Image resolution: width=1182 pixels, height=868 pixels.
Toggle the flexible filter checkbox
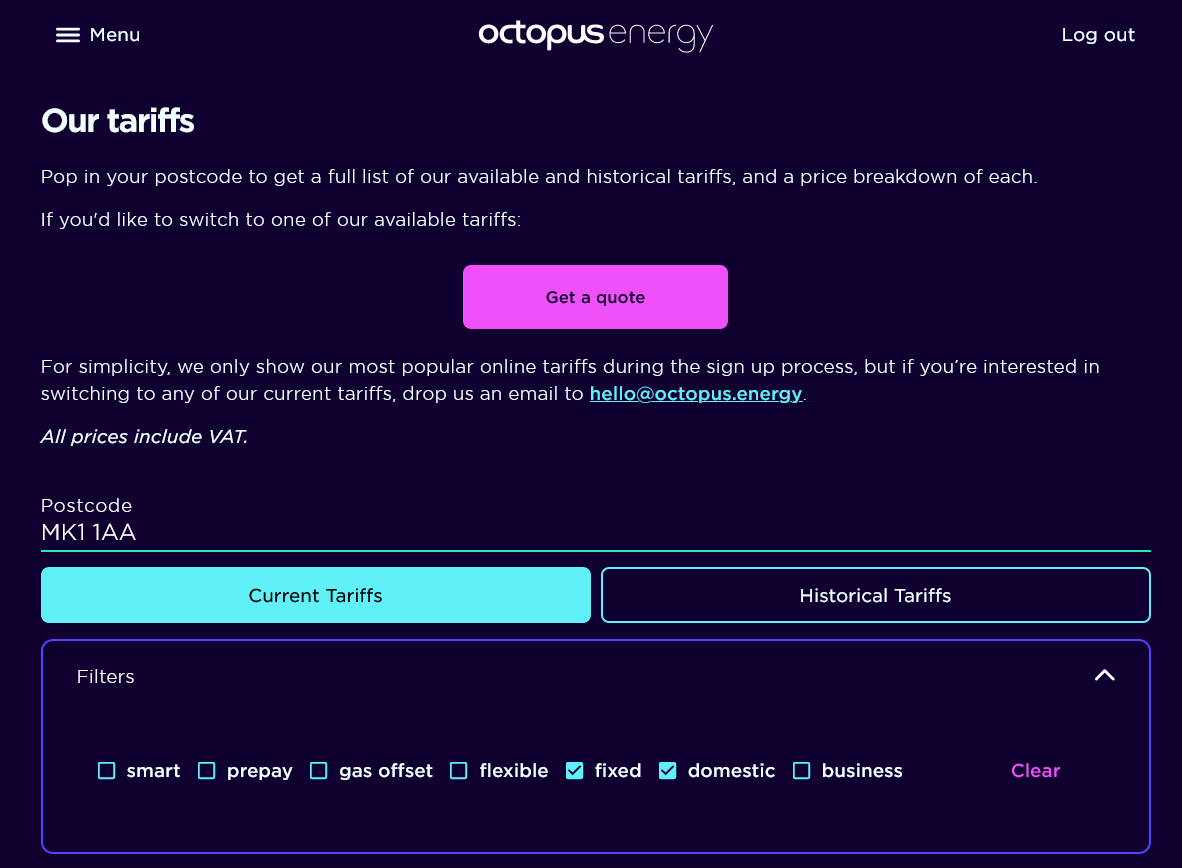(x=458, y=771)
